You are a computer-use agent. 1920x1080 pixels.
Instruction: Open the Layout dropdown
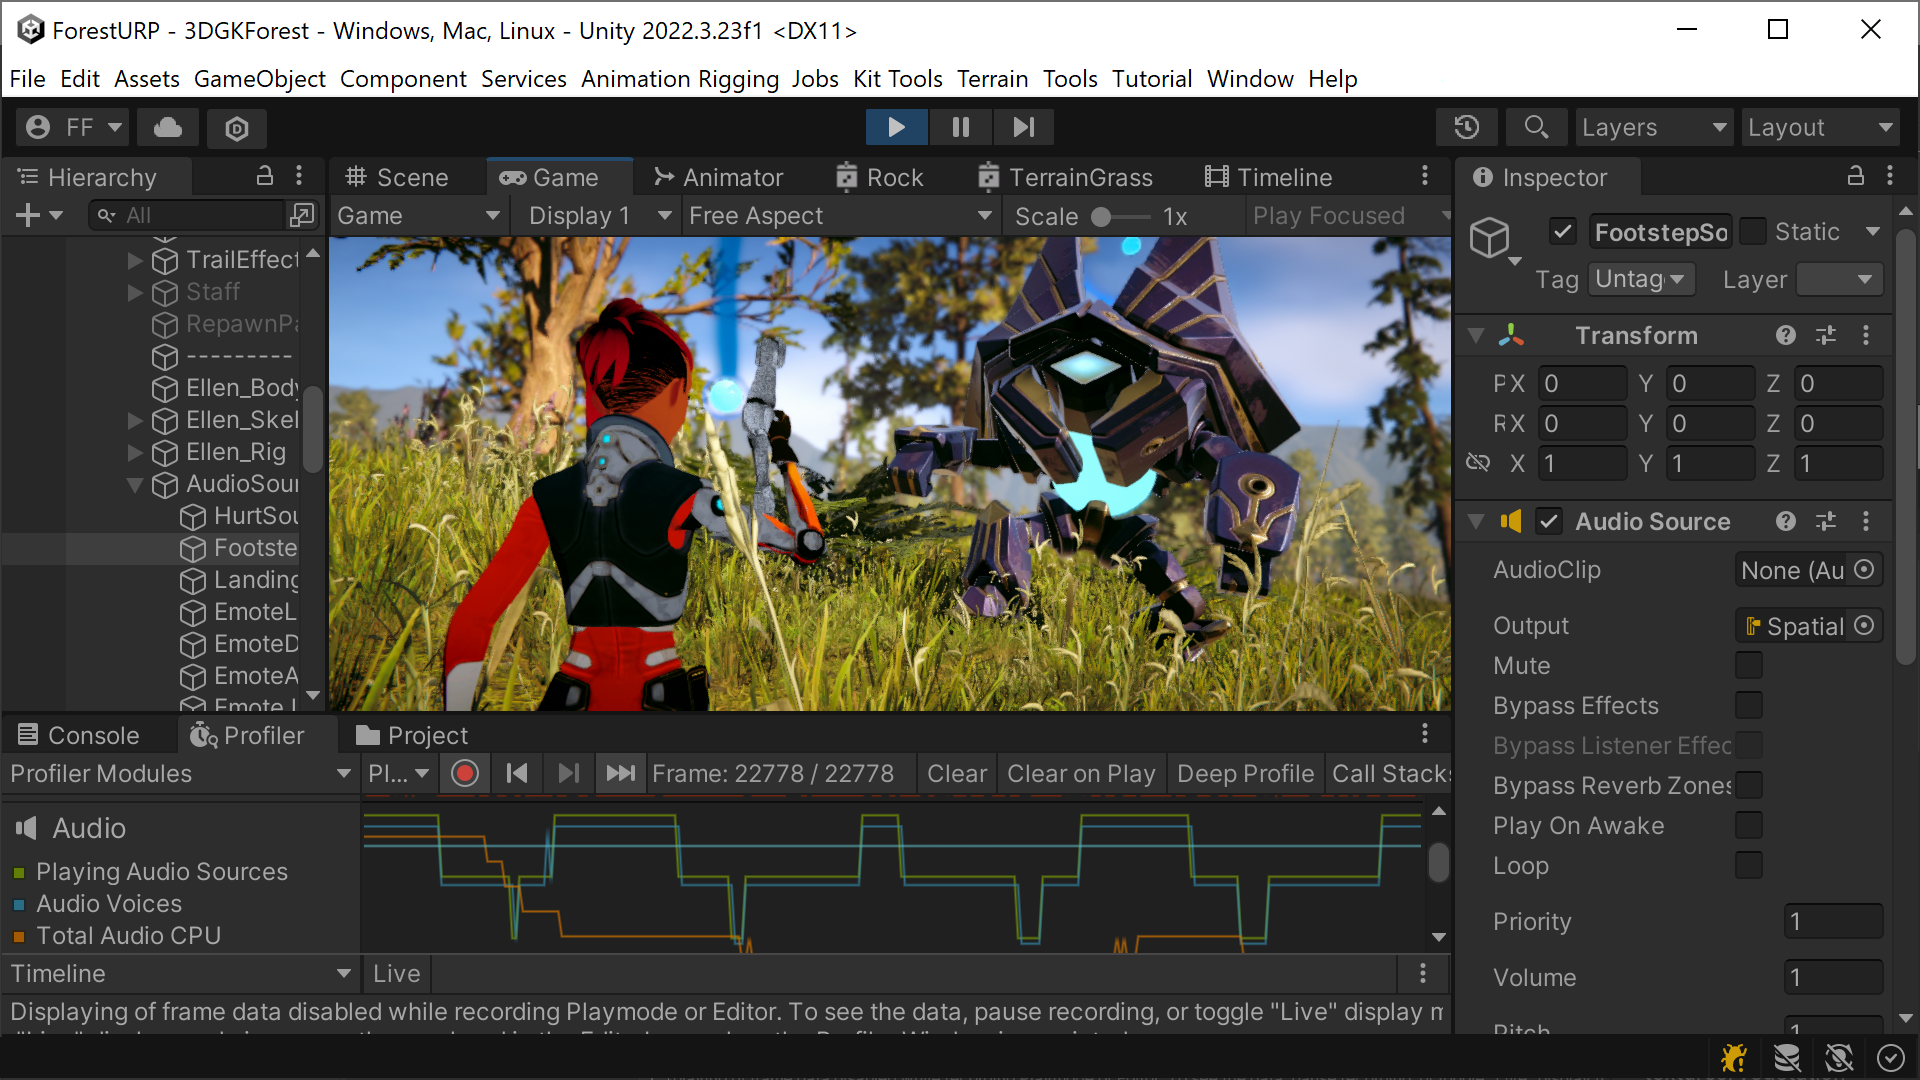pyautogui.click(x=1820, y=127)
